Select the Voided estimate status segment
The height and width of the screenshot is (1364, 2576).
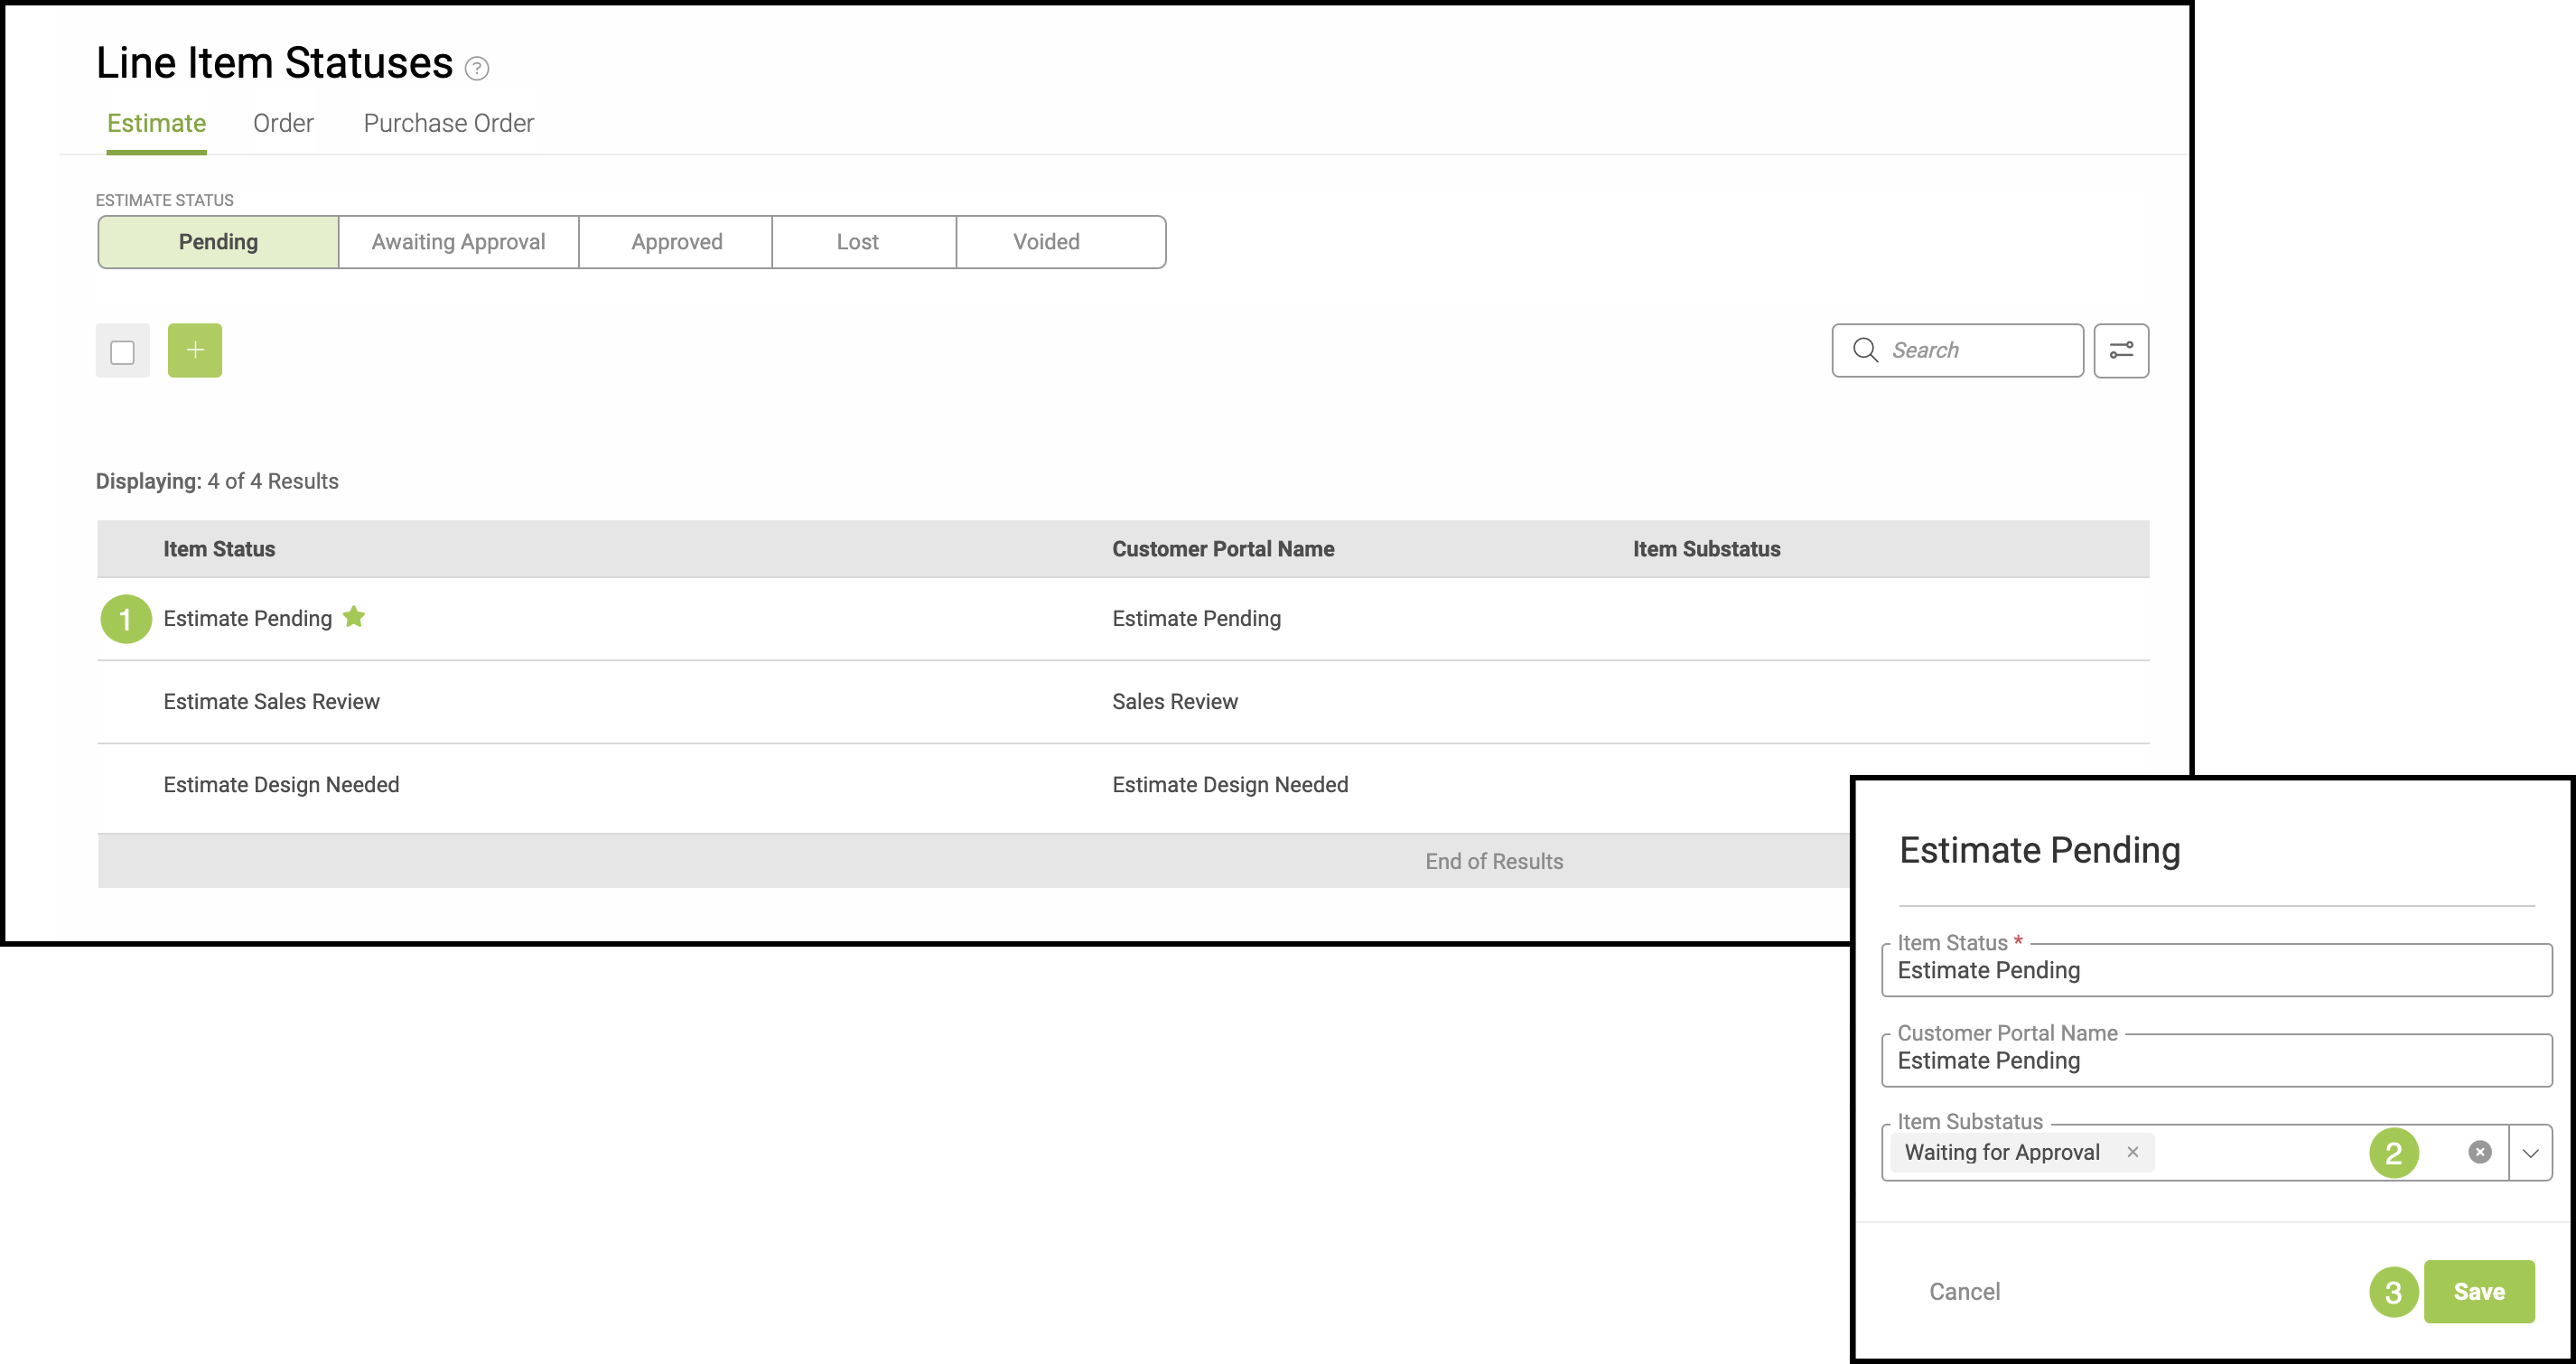pos(1046,242)
